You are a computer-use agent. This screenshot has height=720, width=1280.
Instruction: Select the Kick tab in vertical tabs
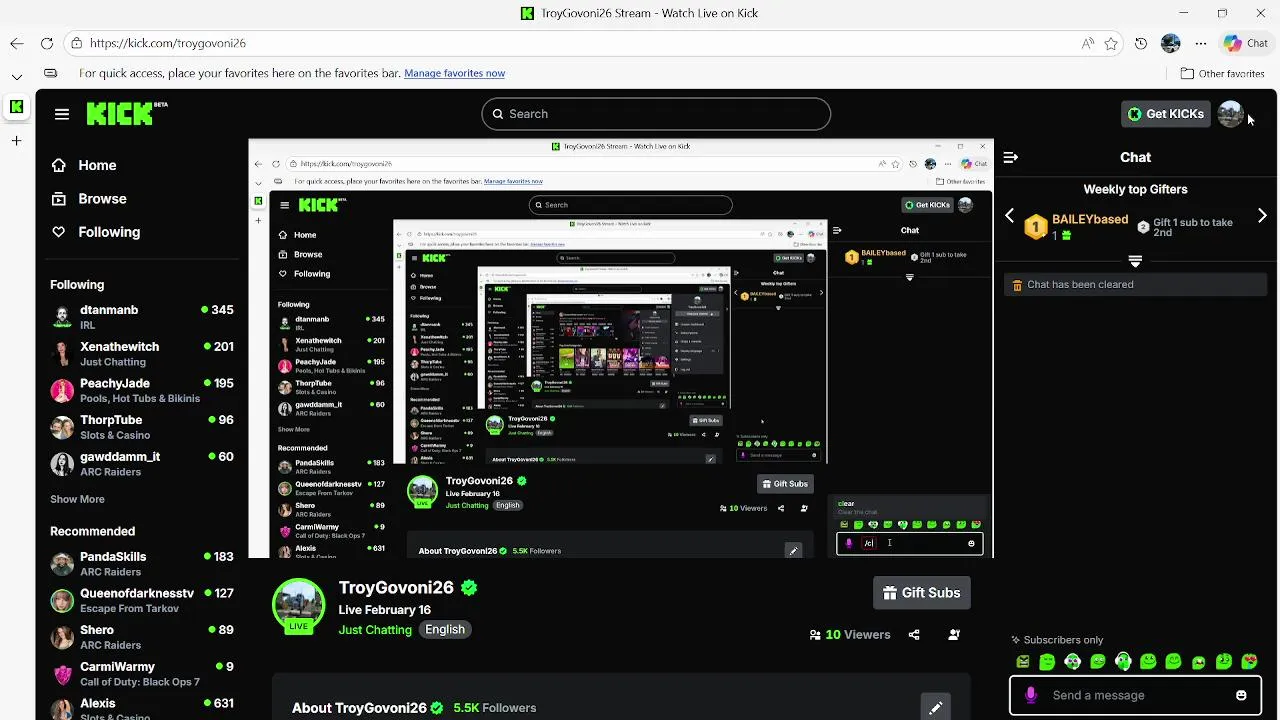[x=17, y=107]
